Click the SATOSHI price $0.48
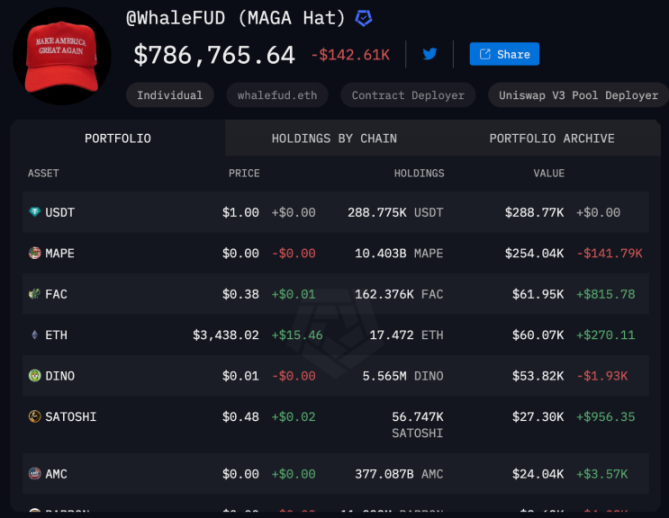The width and height of the screenshot is (669, 518). [241, 416]
